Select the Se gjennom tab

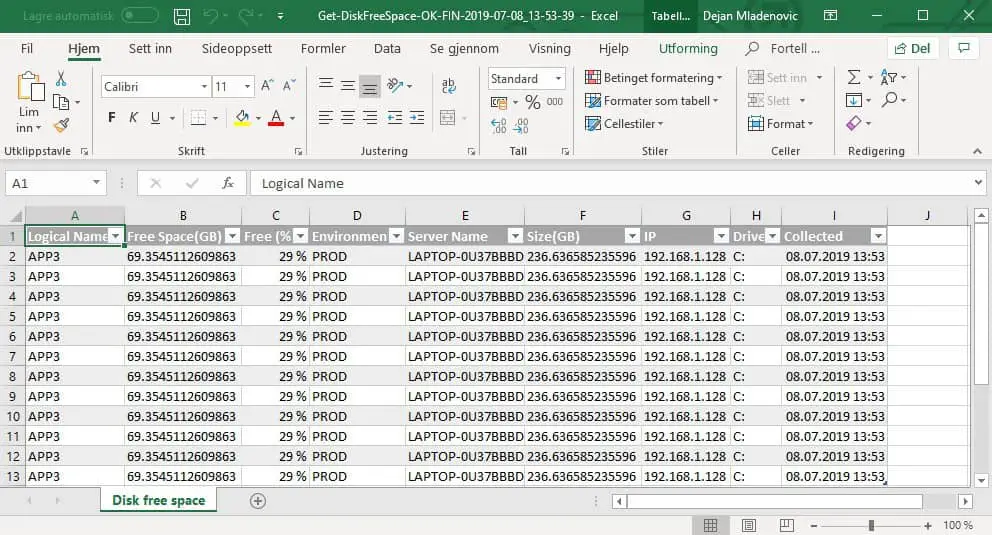tap(464, 49)
